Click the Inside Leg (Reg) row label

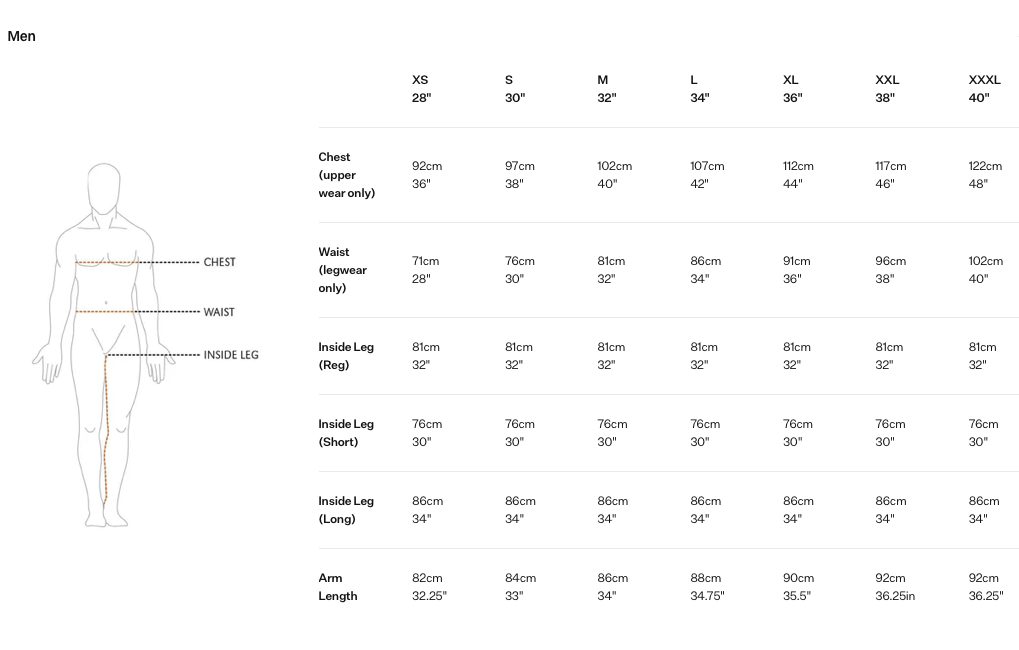pos(346,356)
